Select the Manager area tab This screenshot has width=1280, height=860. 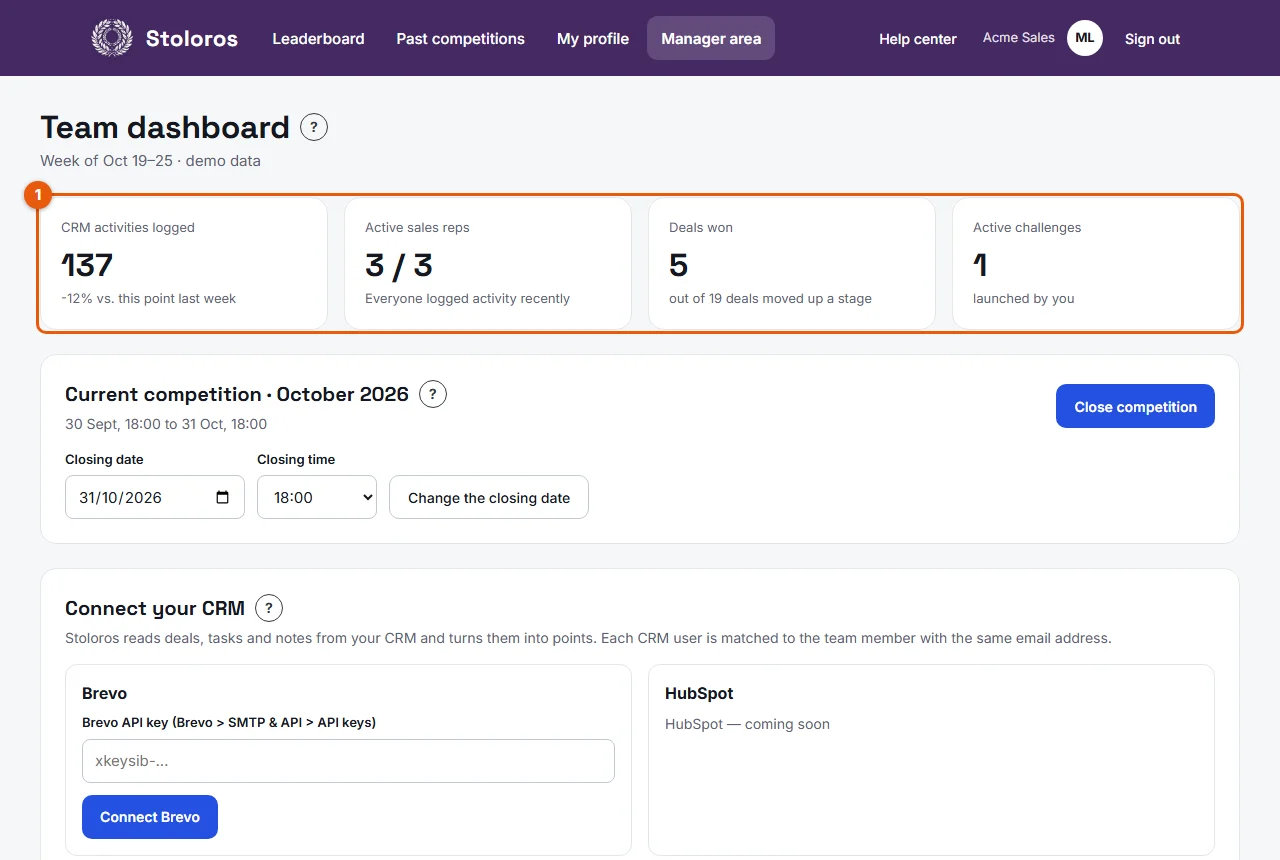coord(711,39)
